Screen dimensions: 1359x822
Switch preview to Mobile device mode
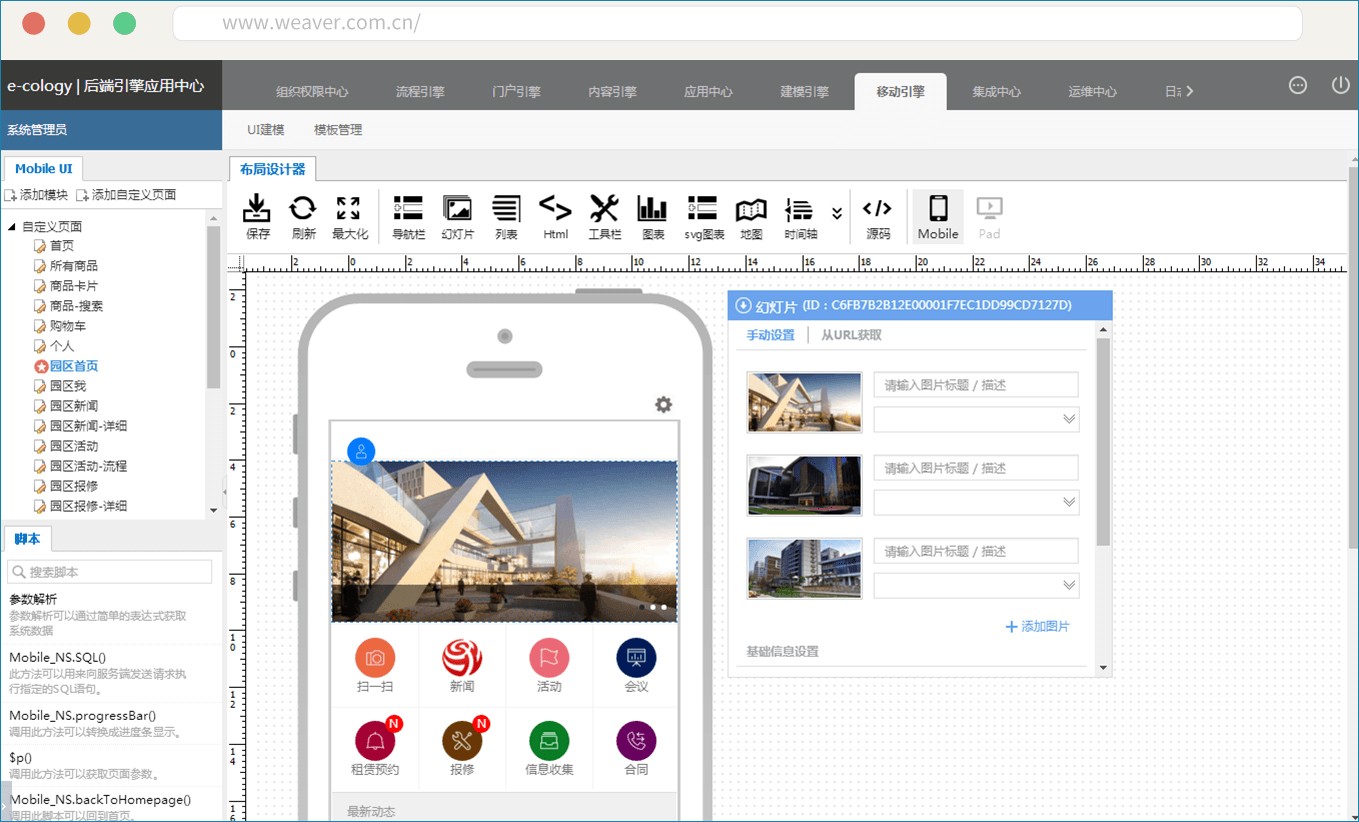[937, 217]
